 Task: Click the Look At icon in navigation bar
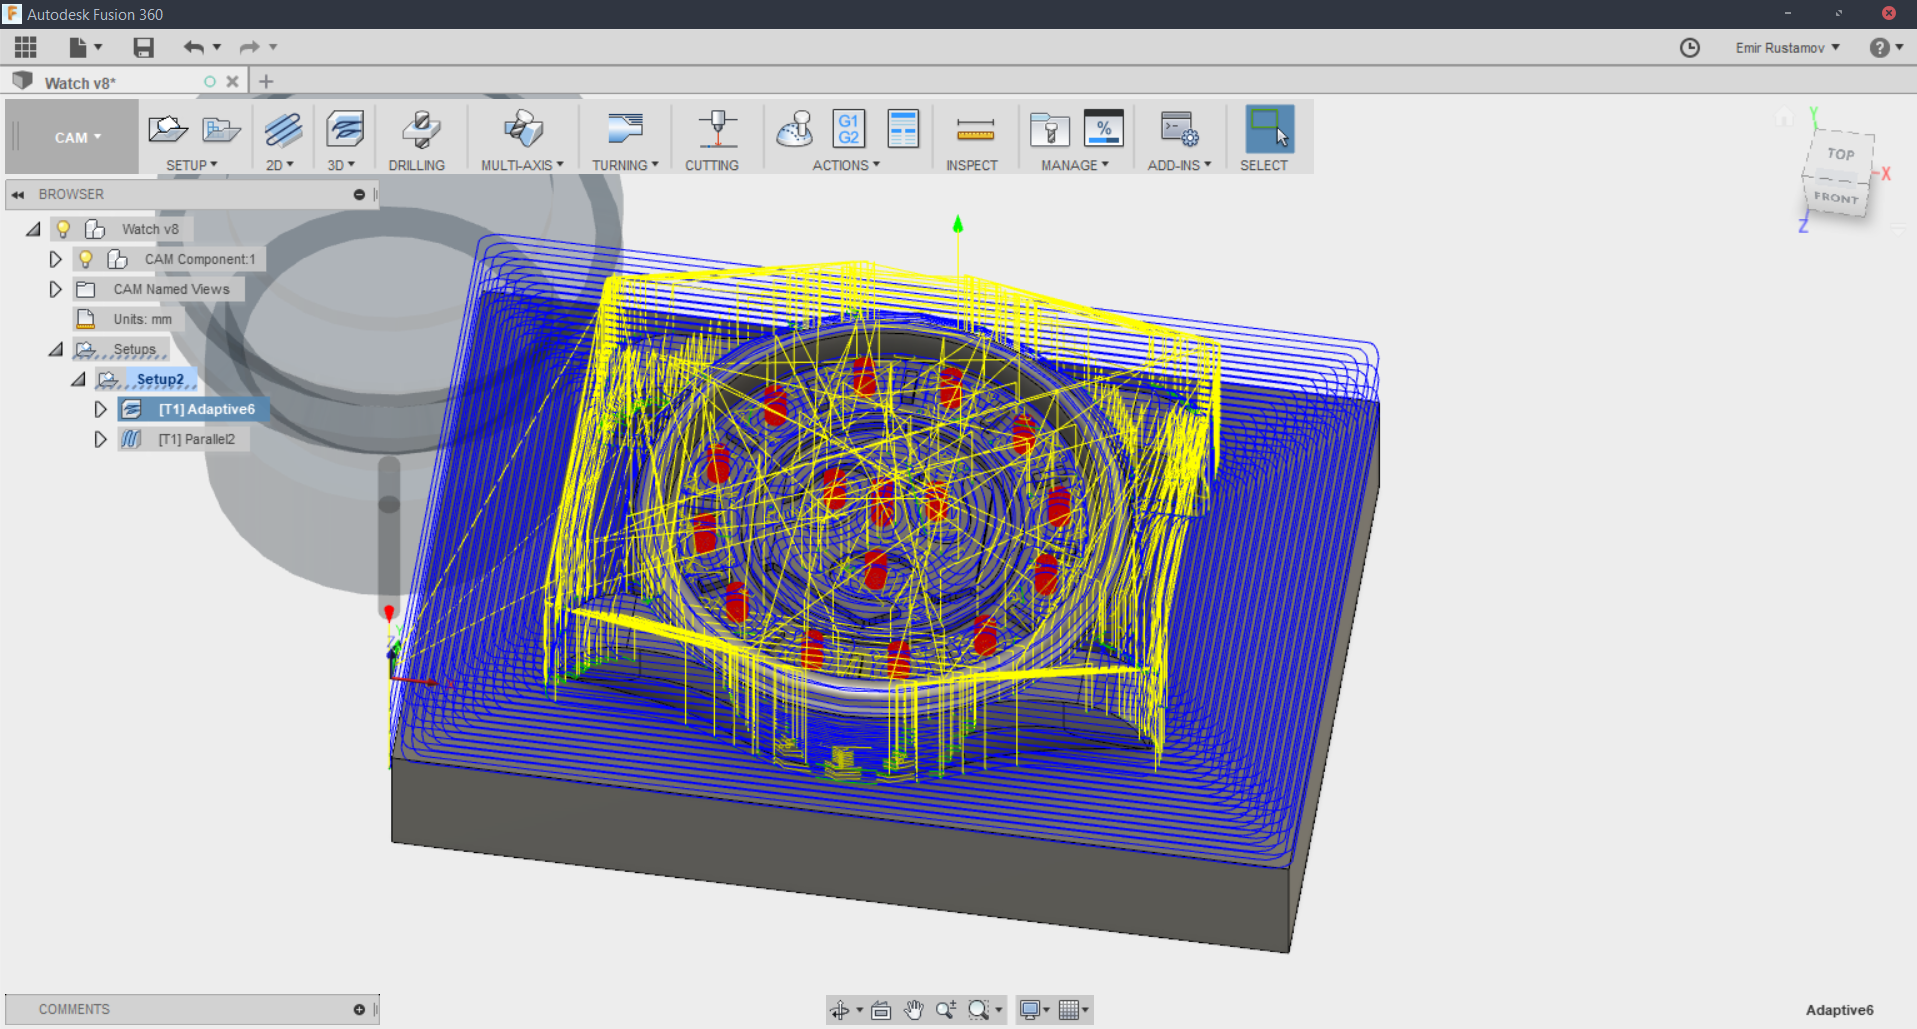coord(881,1010)
